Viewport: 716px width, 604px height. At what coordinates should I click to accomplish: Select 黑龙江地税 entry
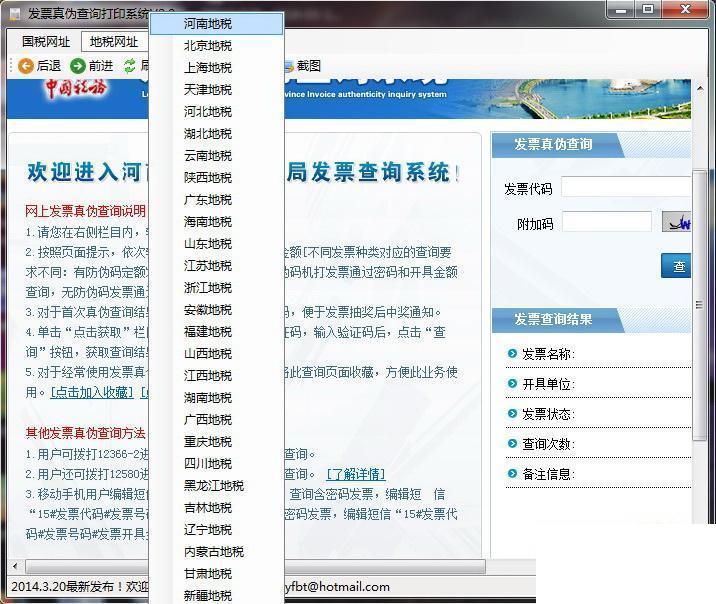pos(216,486)
